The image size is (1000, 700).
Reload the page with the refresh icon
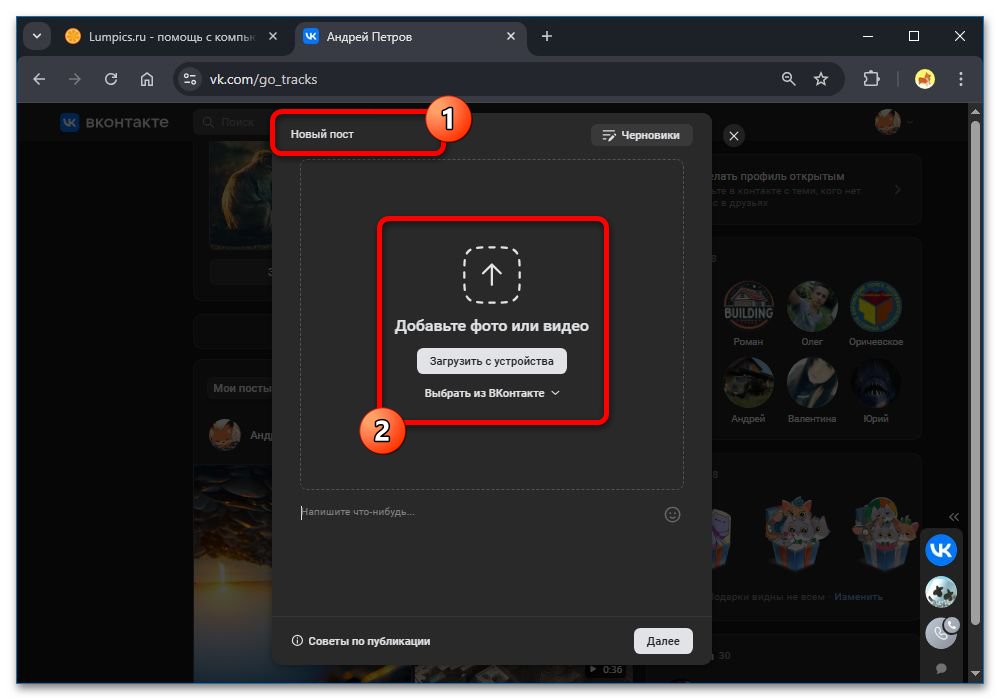tap(111, 79)
